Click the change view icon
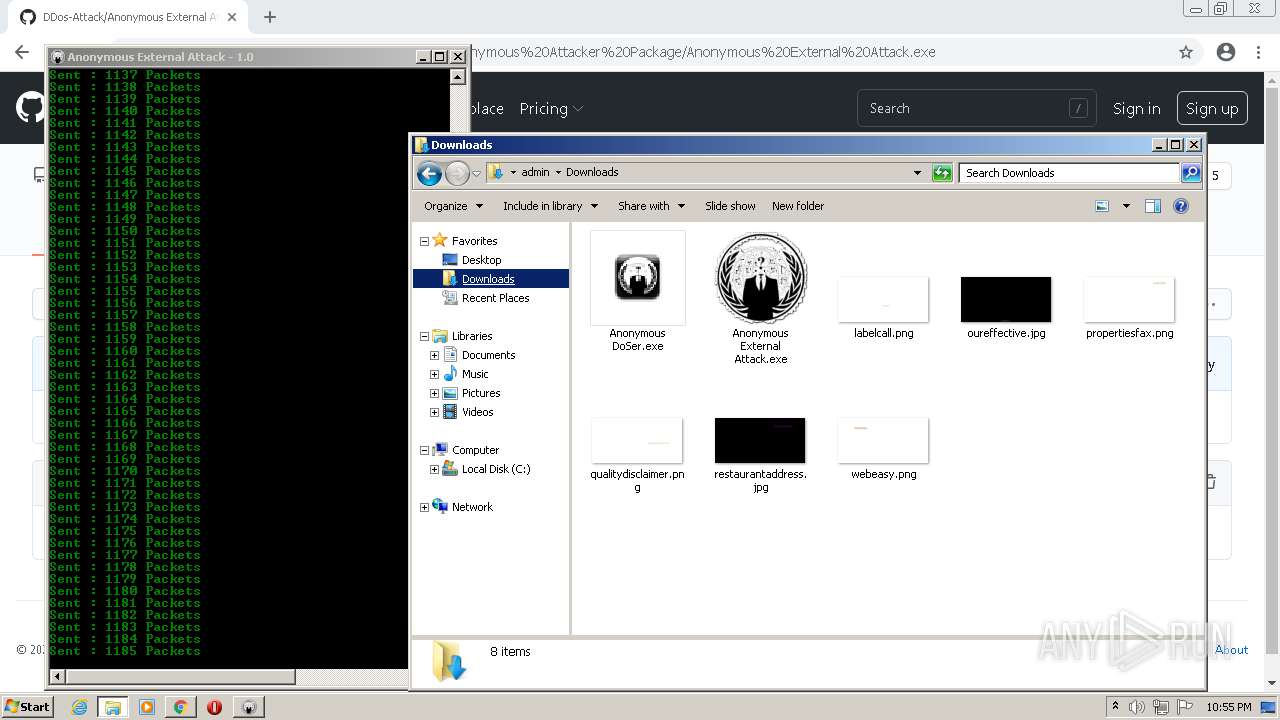 pyautogui.click(x=1102, y=206)
